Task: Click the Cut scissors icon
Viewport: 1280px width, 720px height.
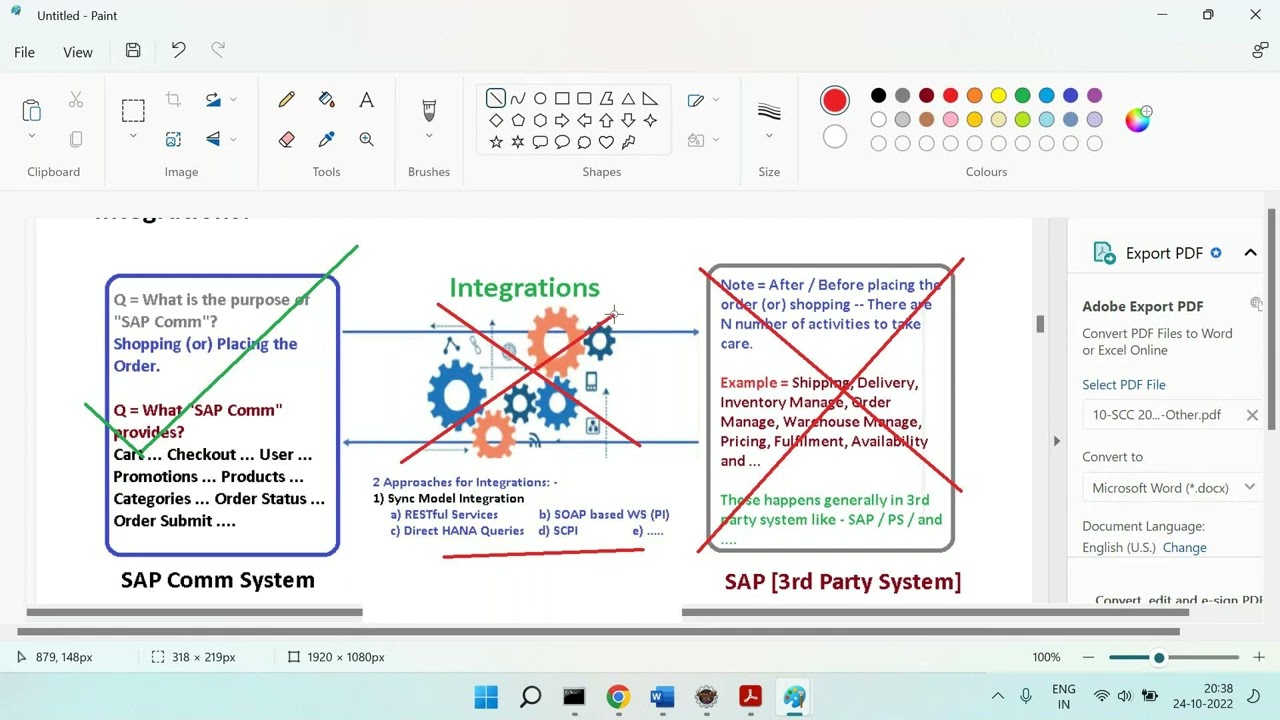Action: click(x=76, y=100)
